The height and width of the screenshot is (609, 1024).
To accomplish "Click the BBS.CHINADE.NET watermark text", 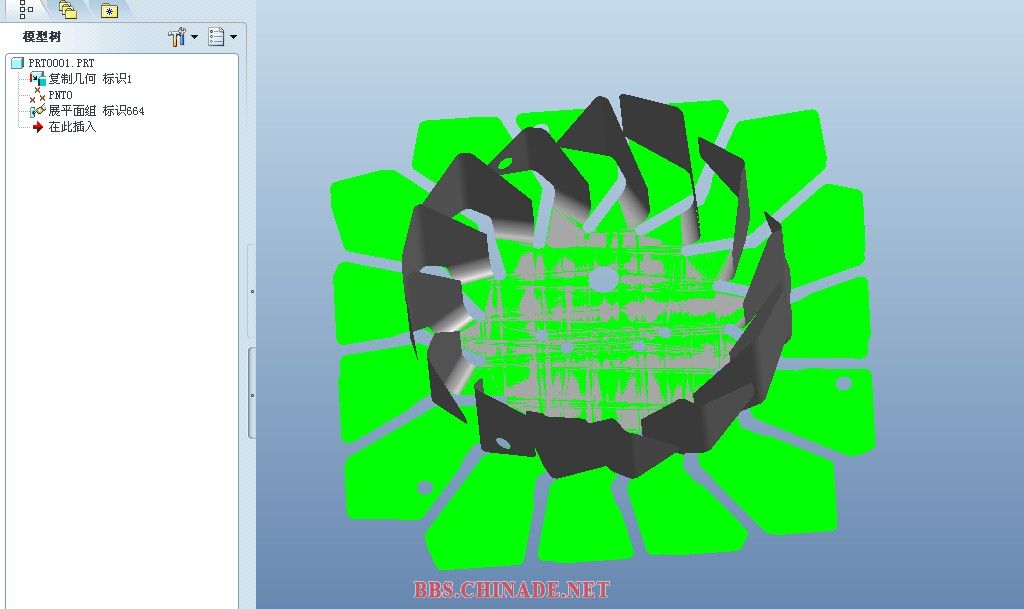I will (x=511, y=590).
